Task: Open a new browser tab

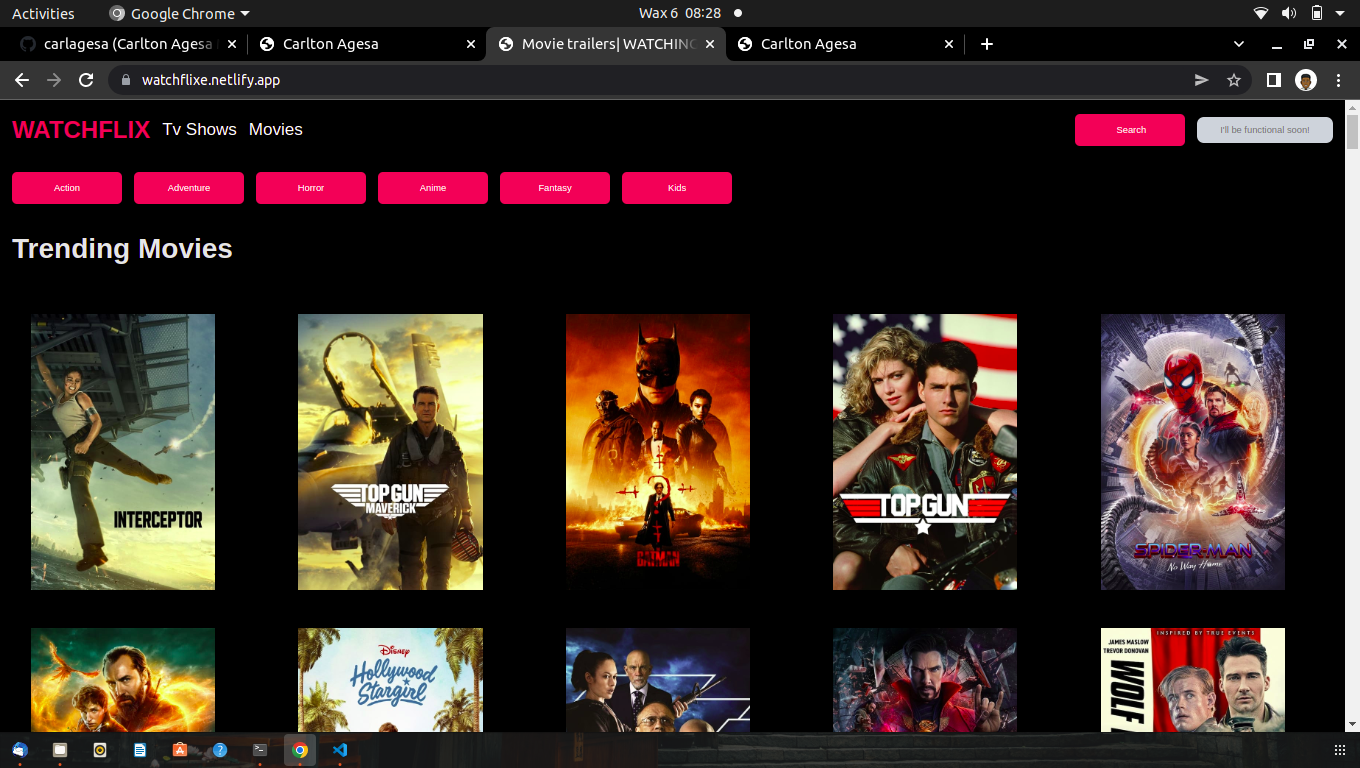Action: coord(987,44)
